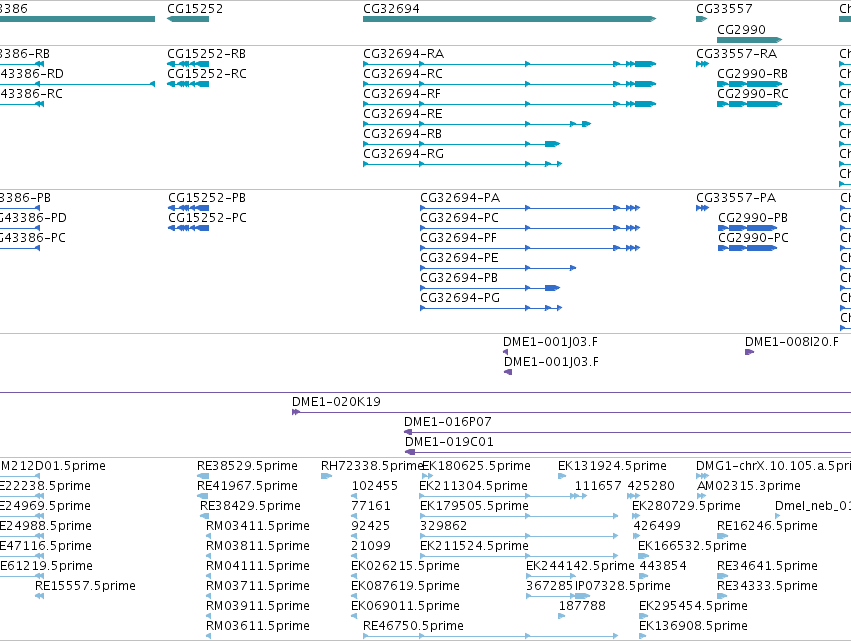Select EST EK026215.5prime
The height and width of the screenshot is (641, 851).
[x=405, y=567]
